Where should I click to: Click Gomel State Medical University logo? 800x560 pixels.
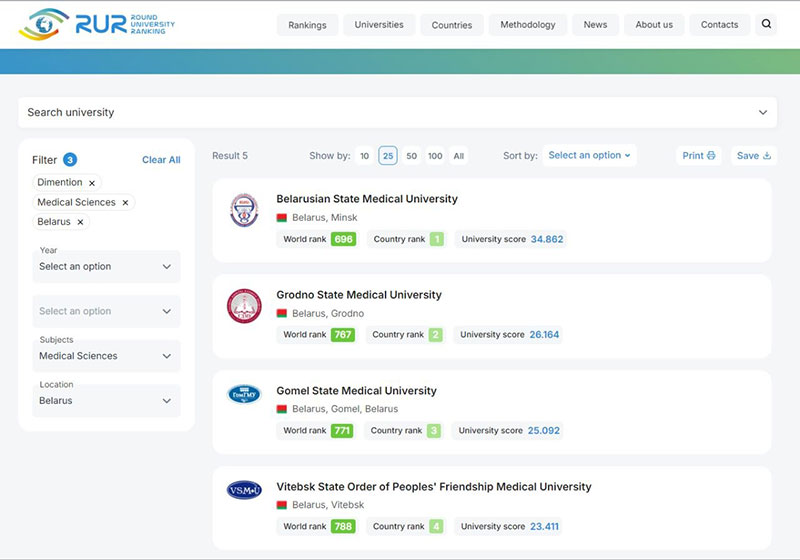point(244,394)
